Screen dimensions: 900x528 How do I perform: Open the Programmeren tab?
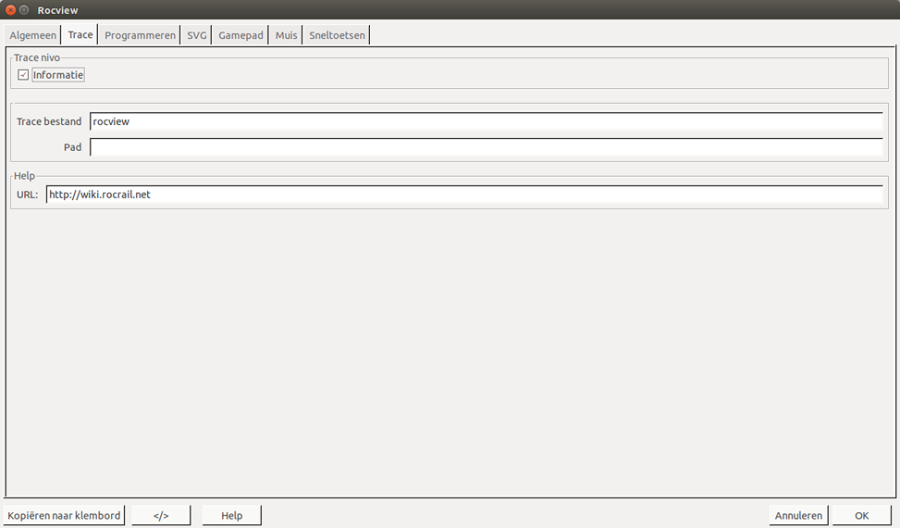[140, 35]
